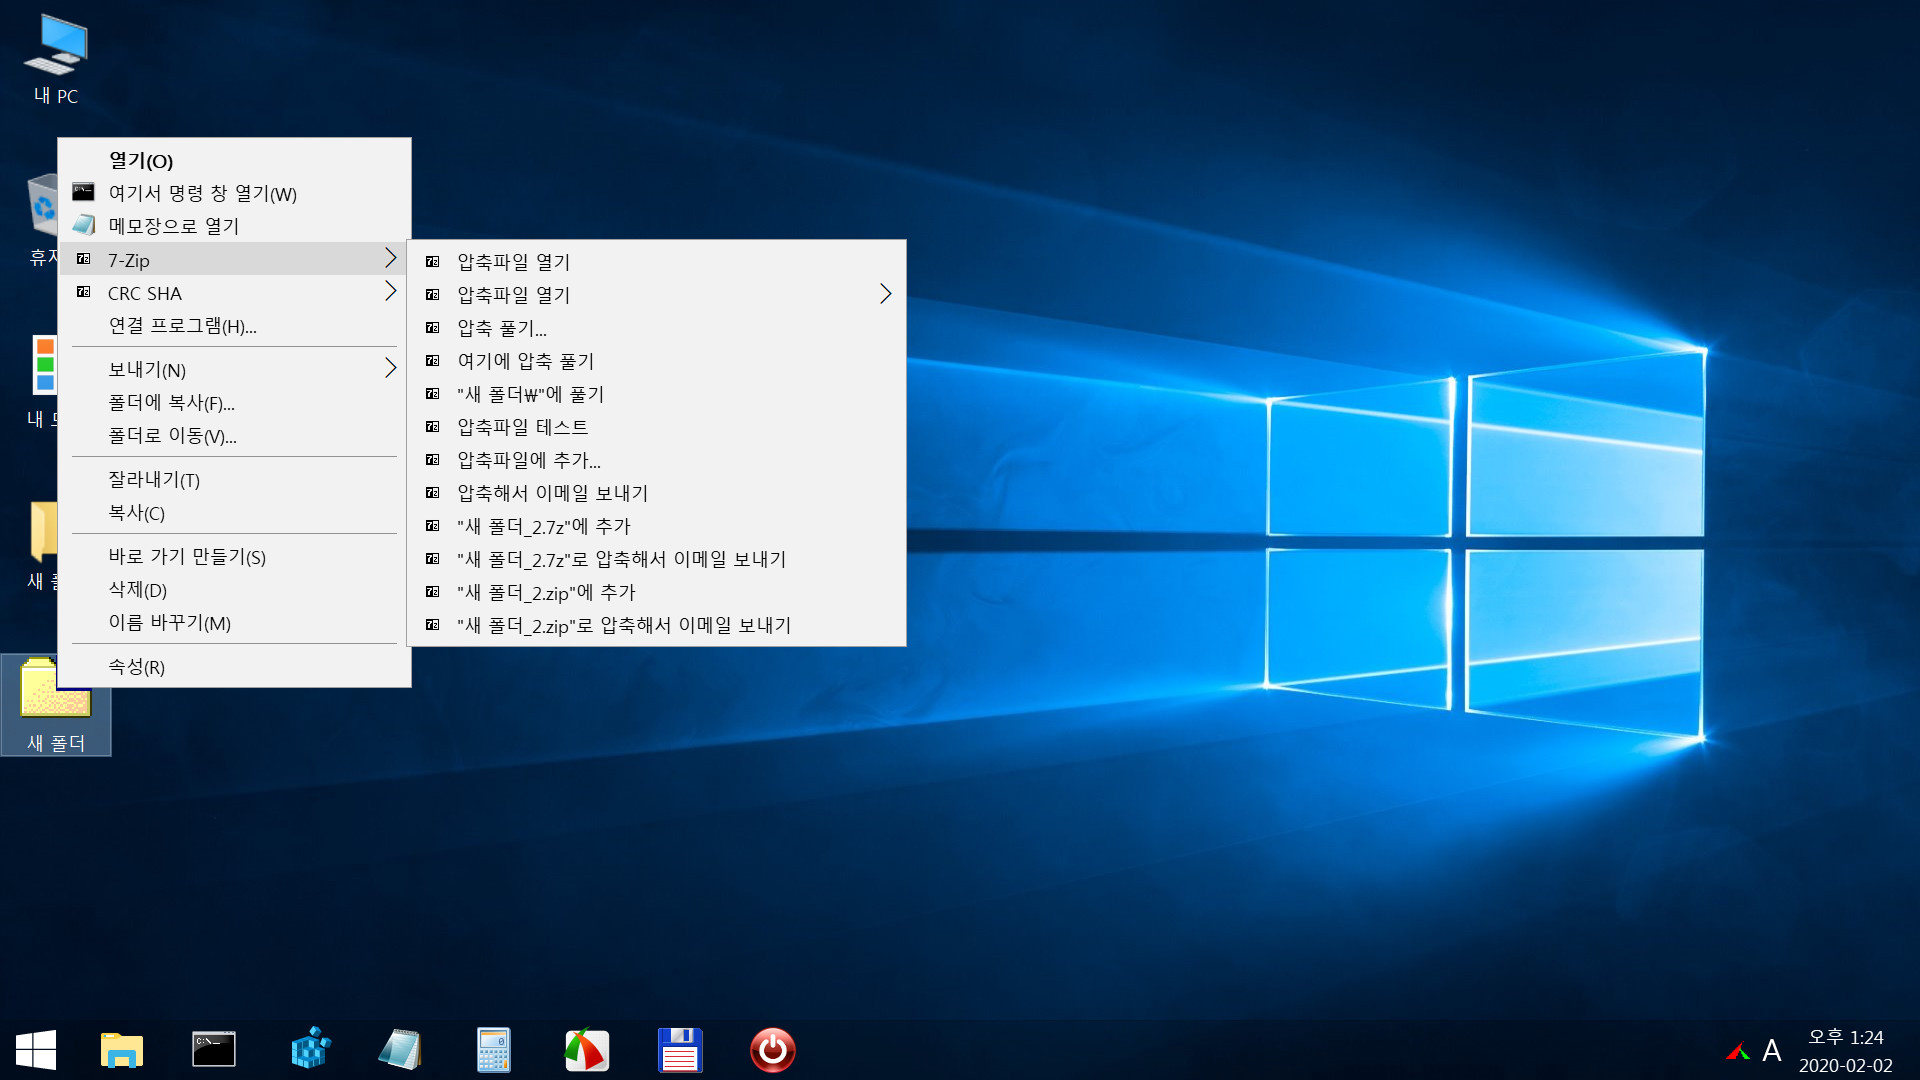Choose "새 폴더_2.zip"로 압축해서 이메일 보내기
Image resolution: width=1920 pixels, height=1080 pixels.
(656, 625)
